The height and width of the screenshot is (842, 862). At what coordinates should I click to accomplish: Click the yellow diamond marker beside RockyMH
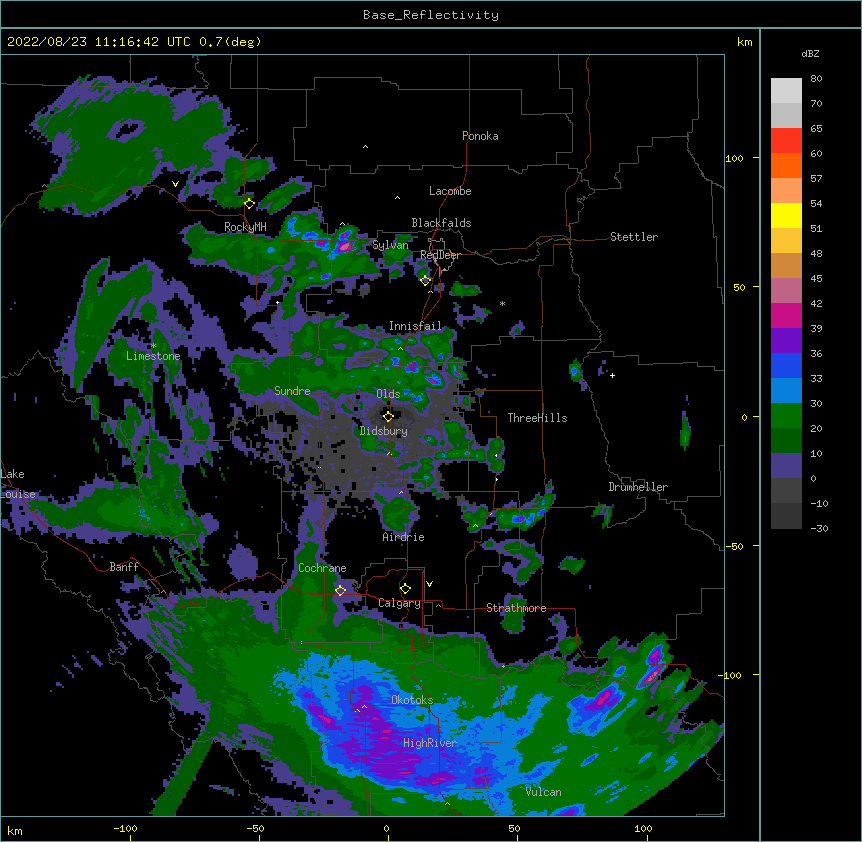[x=250, y=204]
